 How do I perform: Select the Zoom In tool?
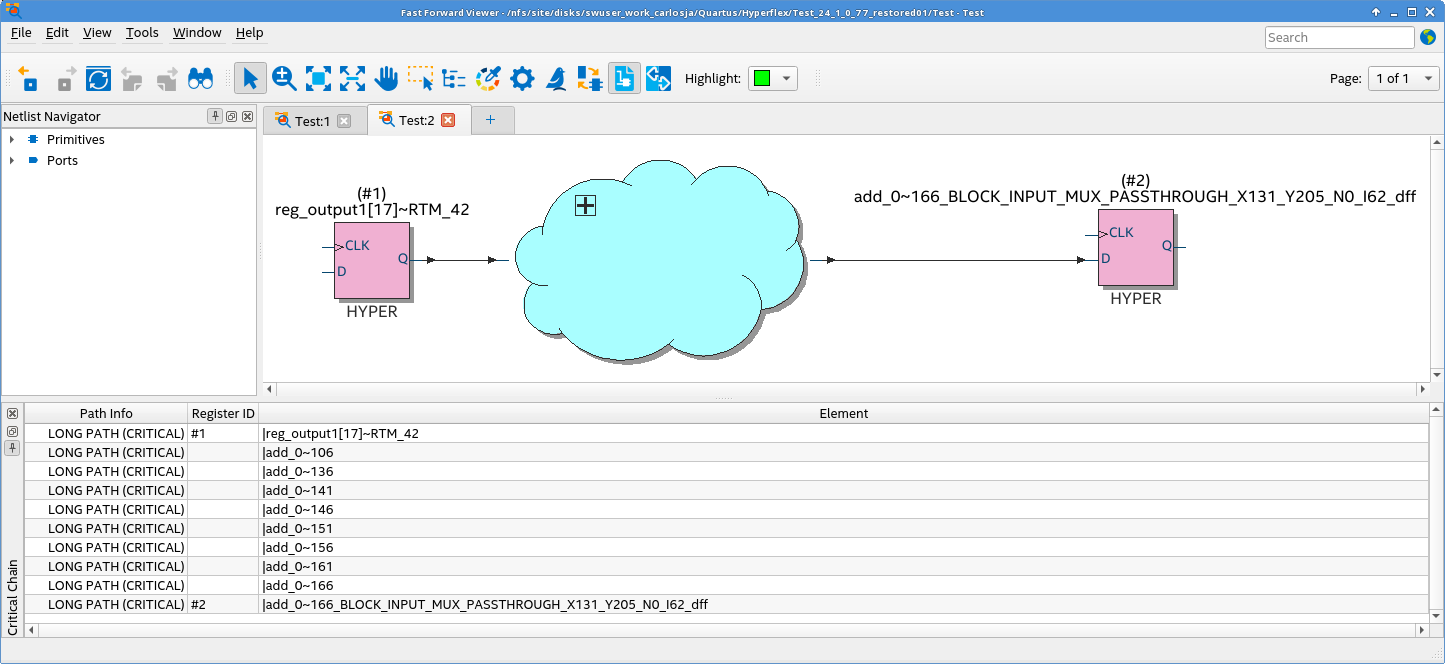pyautogui.click(x=284, y=79)
